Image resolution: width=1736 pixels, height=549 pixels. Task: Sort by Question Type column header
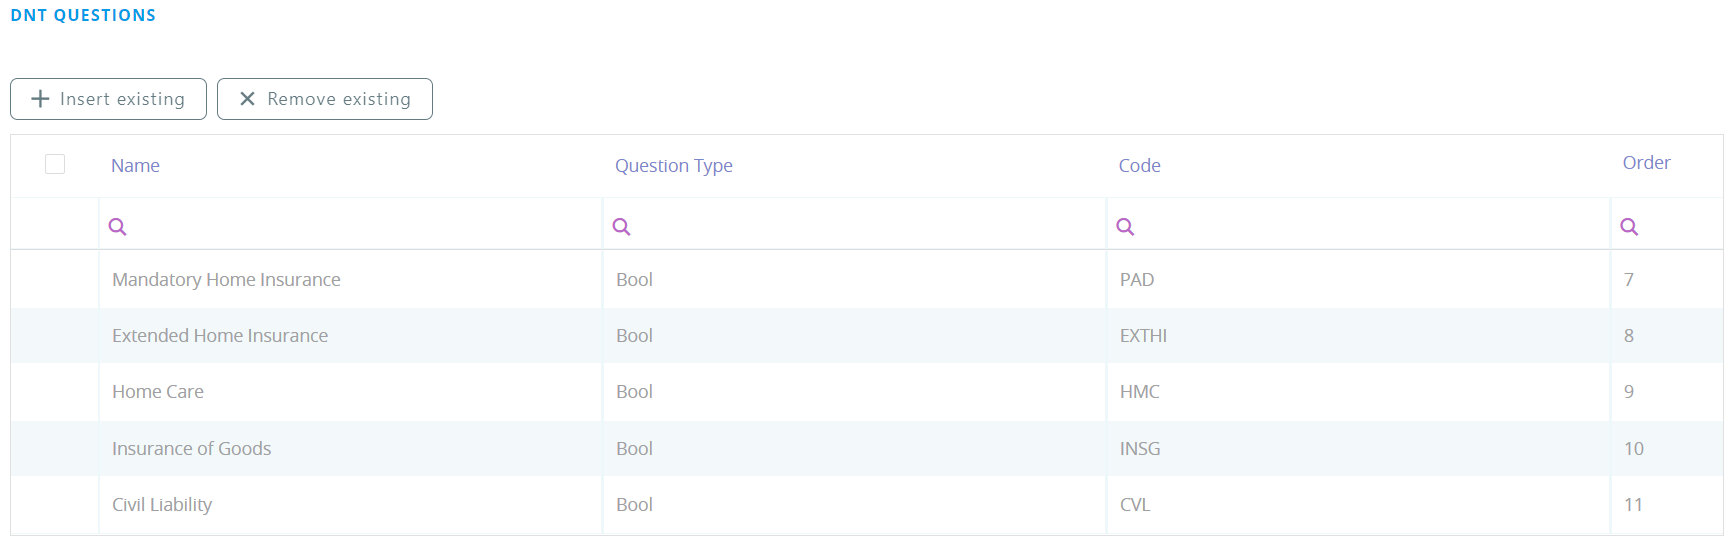(x=673, y=166)
